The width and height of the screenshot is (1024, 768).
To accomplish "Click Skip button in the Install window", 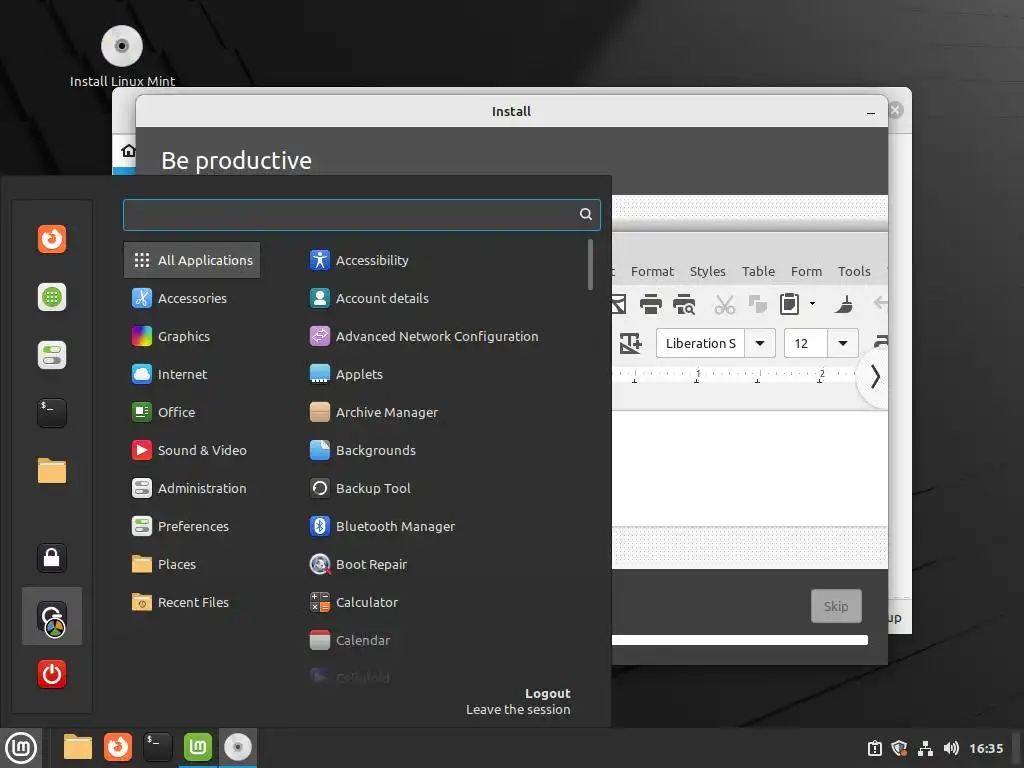I will (836, 606).
